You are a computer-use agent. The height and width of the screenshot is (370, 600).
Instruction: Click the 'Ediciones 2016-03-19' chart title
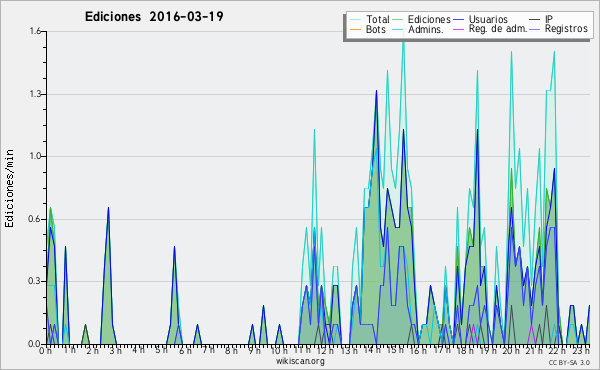pyautogui.click(x=154, y=17)
